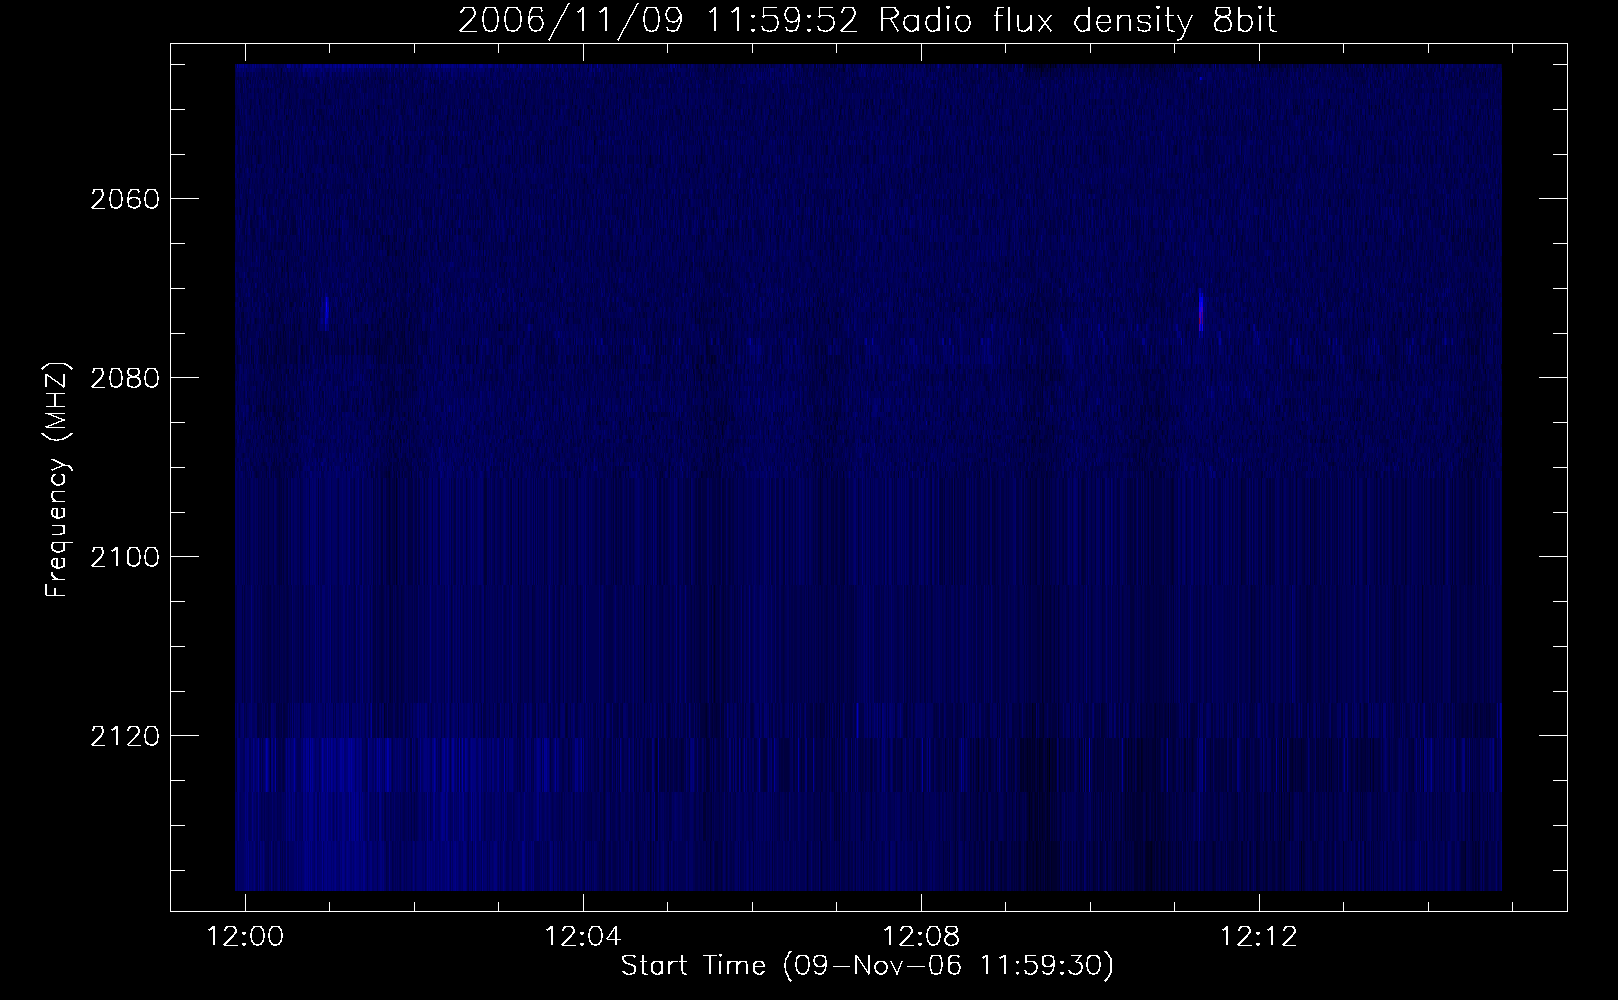1618x1000 pixels.
Task: Click the 12:12 time tick label
Action: click(x=1259, y=937)
